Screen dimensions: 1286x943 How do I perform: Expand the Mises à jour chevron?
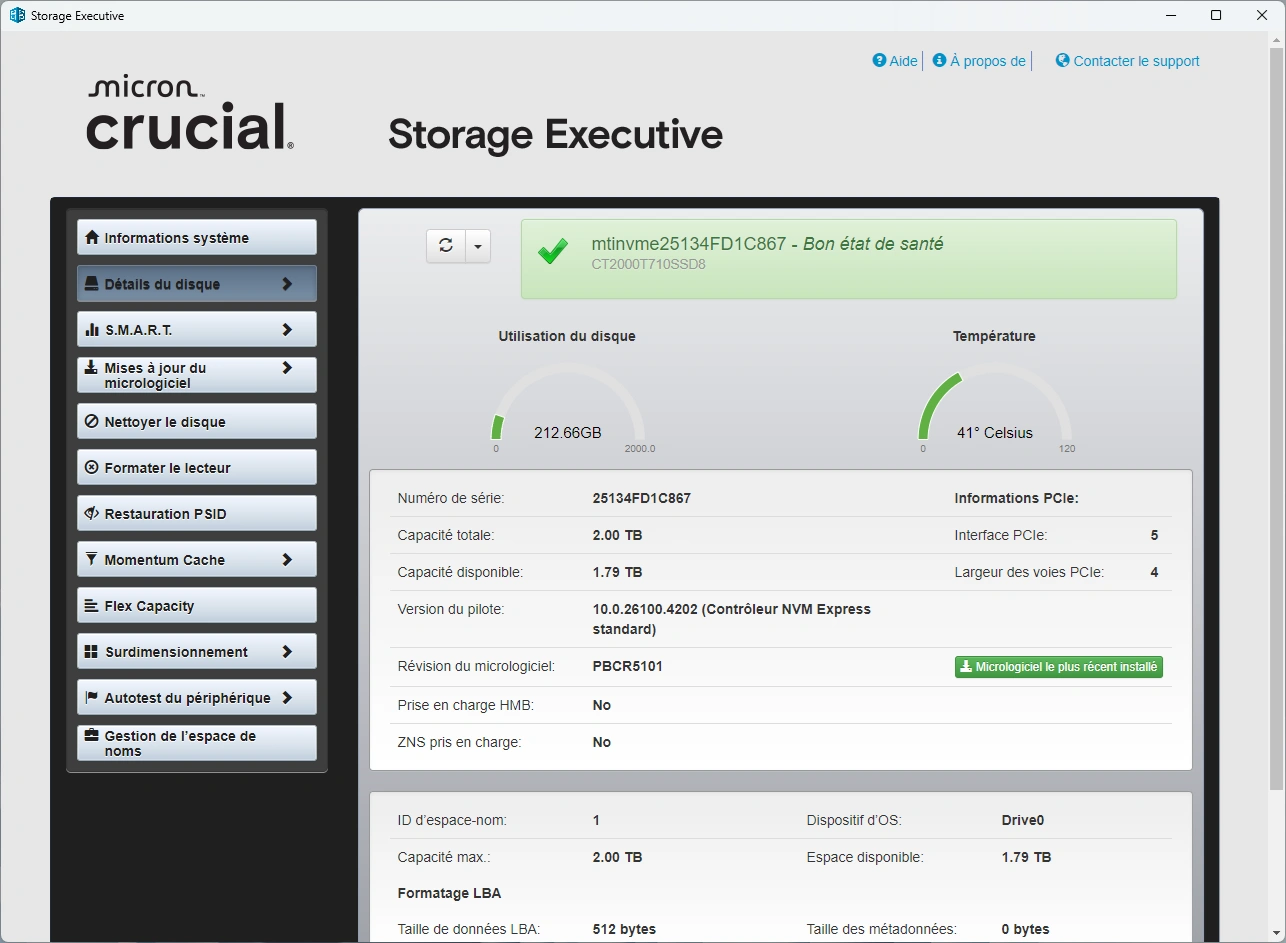pyautogui.click(x=287, y=368)
